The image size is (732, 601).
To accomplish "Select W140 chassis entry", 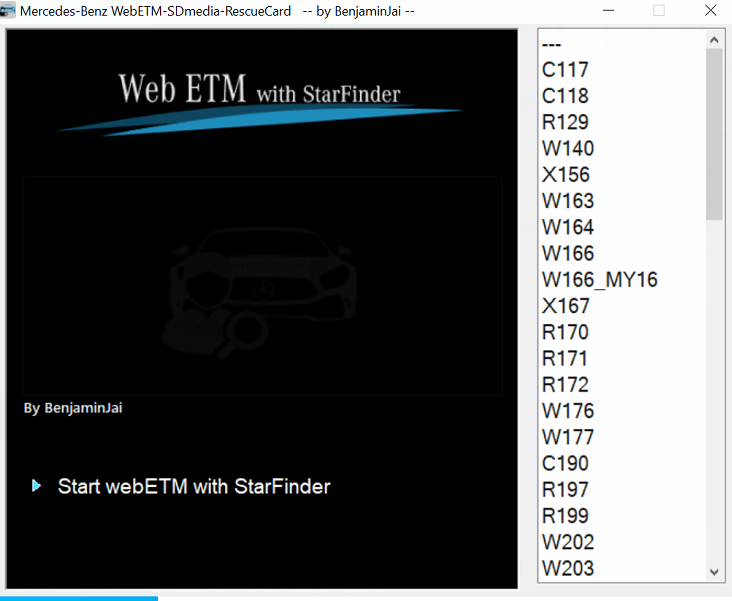I will click(567, 148).
